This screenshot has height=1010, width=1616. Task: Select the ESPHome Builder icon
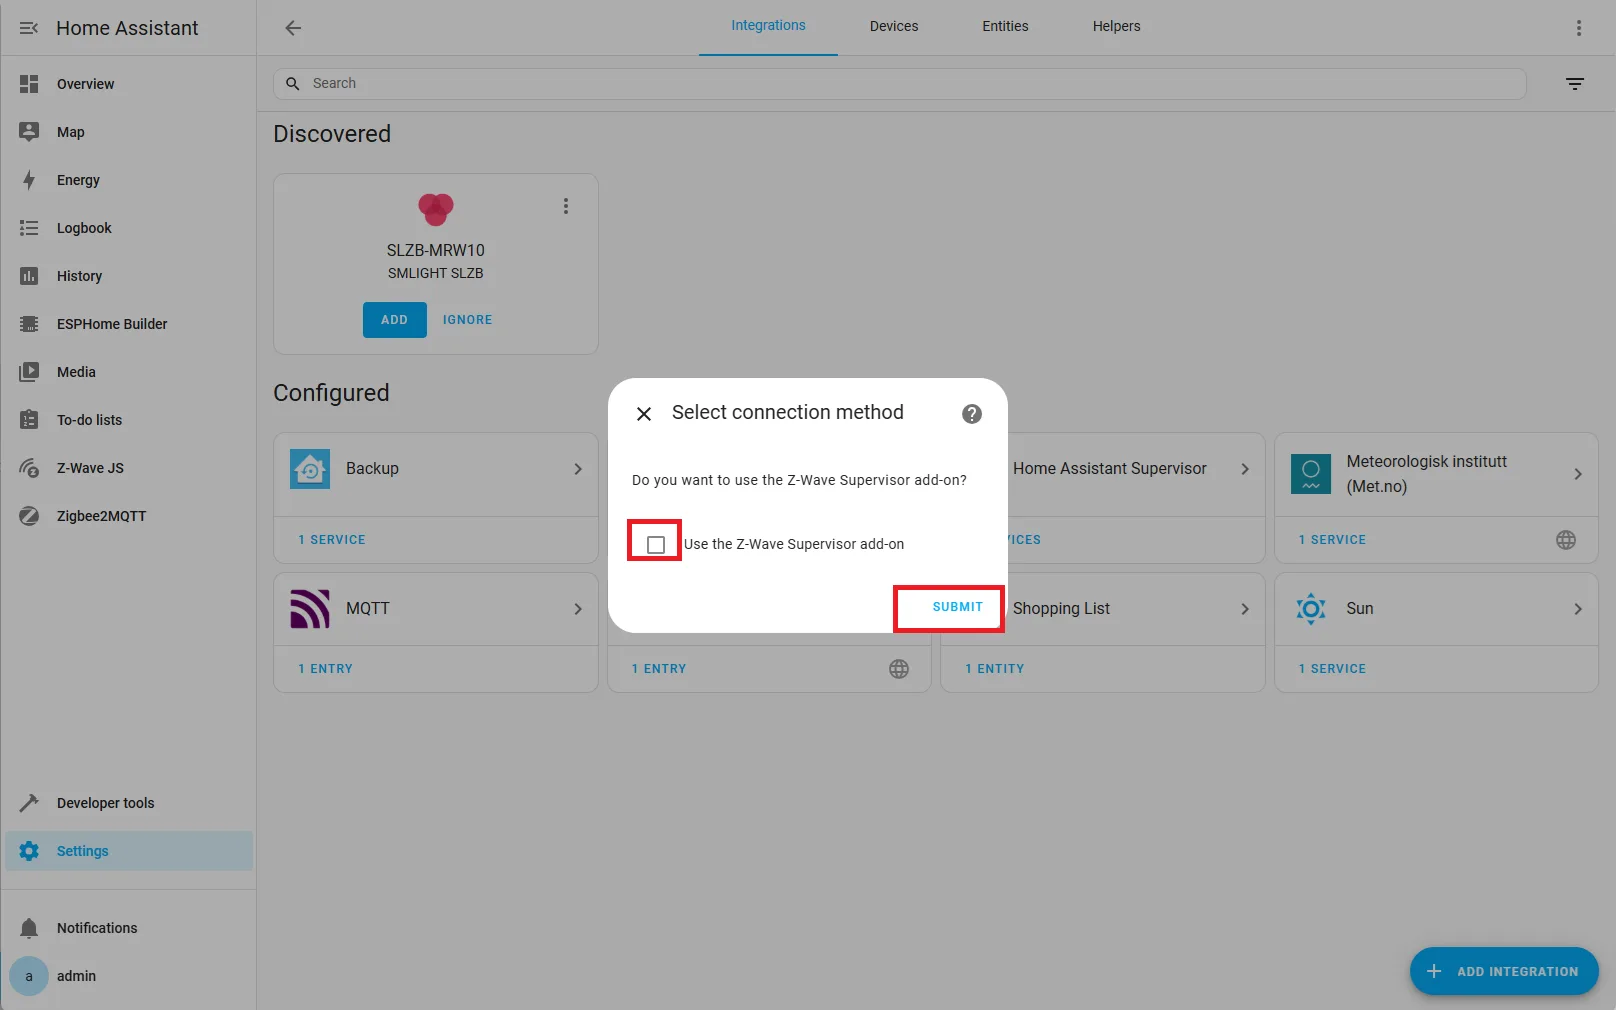[30, 323]
